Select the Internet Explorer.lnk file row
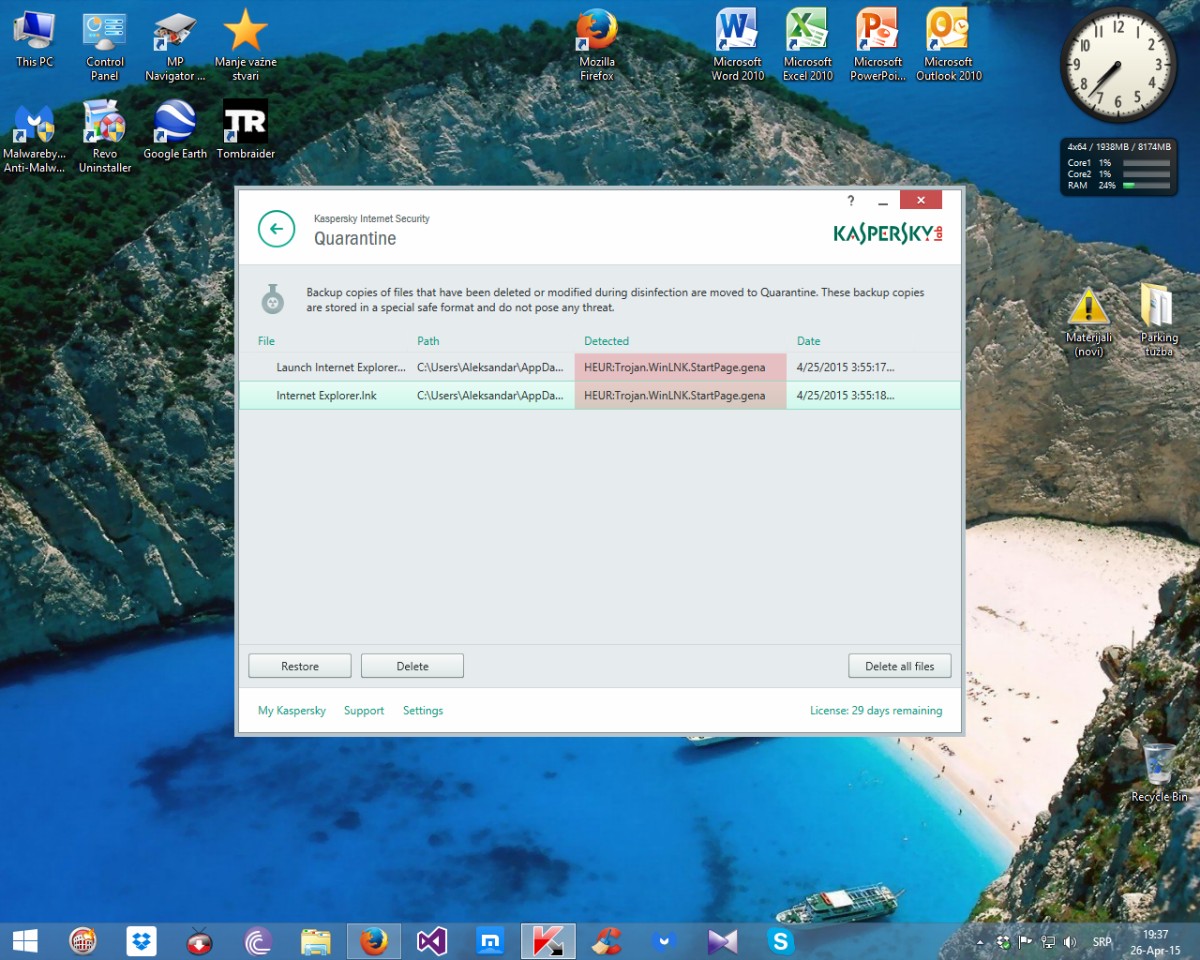Screen dimensions: 1200x960 [599, 395]
